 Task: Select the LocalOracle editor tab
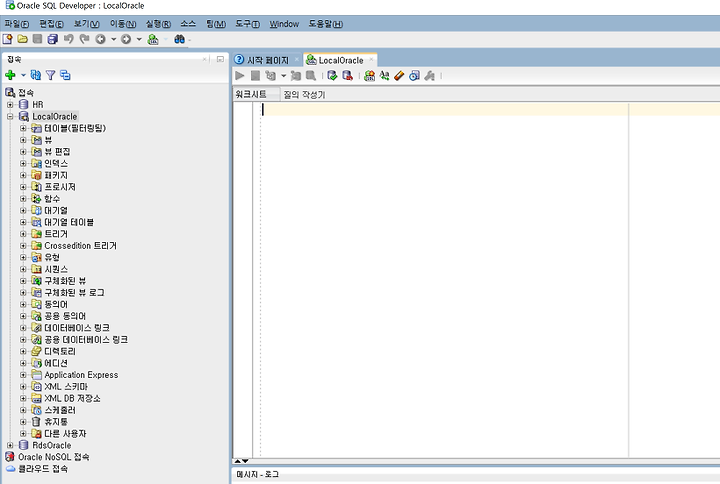click(341, 60)
